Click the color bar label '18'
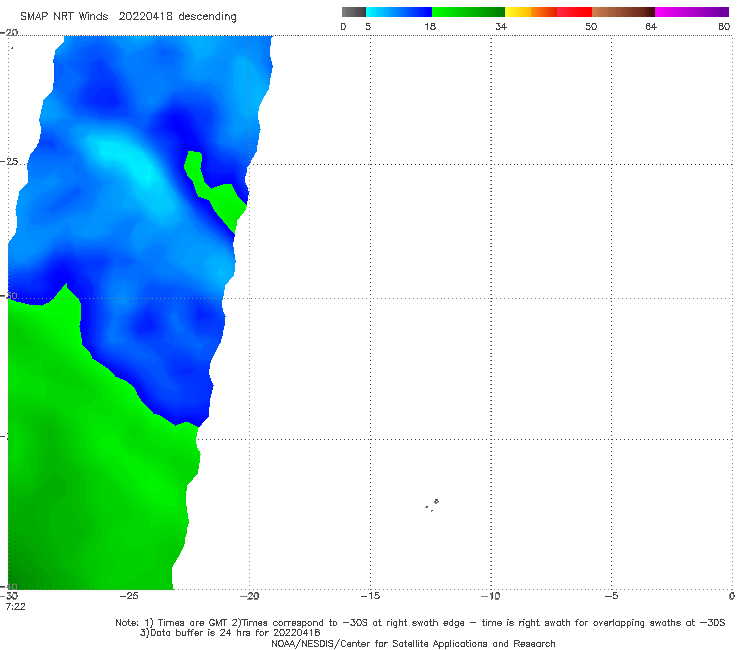This screenshot has height=650, width=740. [x=430, y=26]
